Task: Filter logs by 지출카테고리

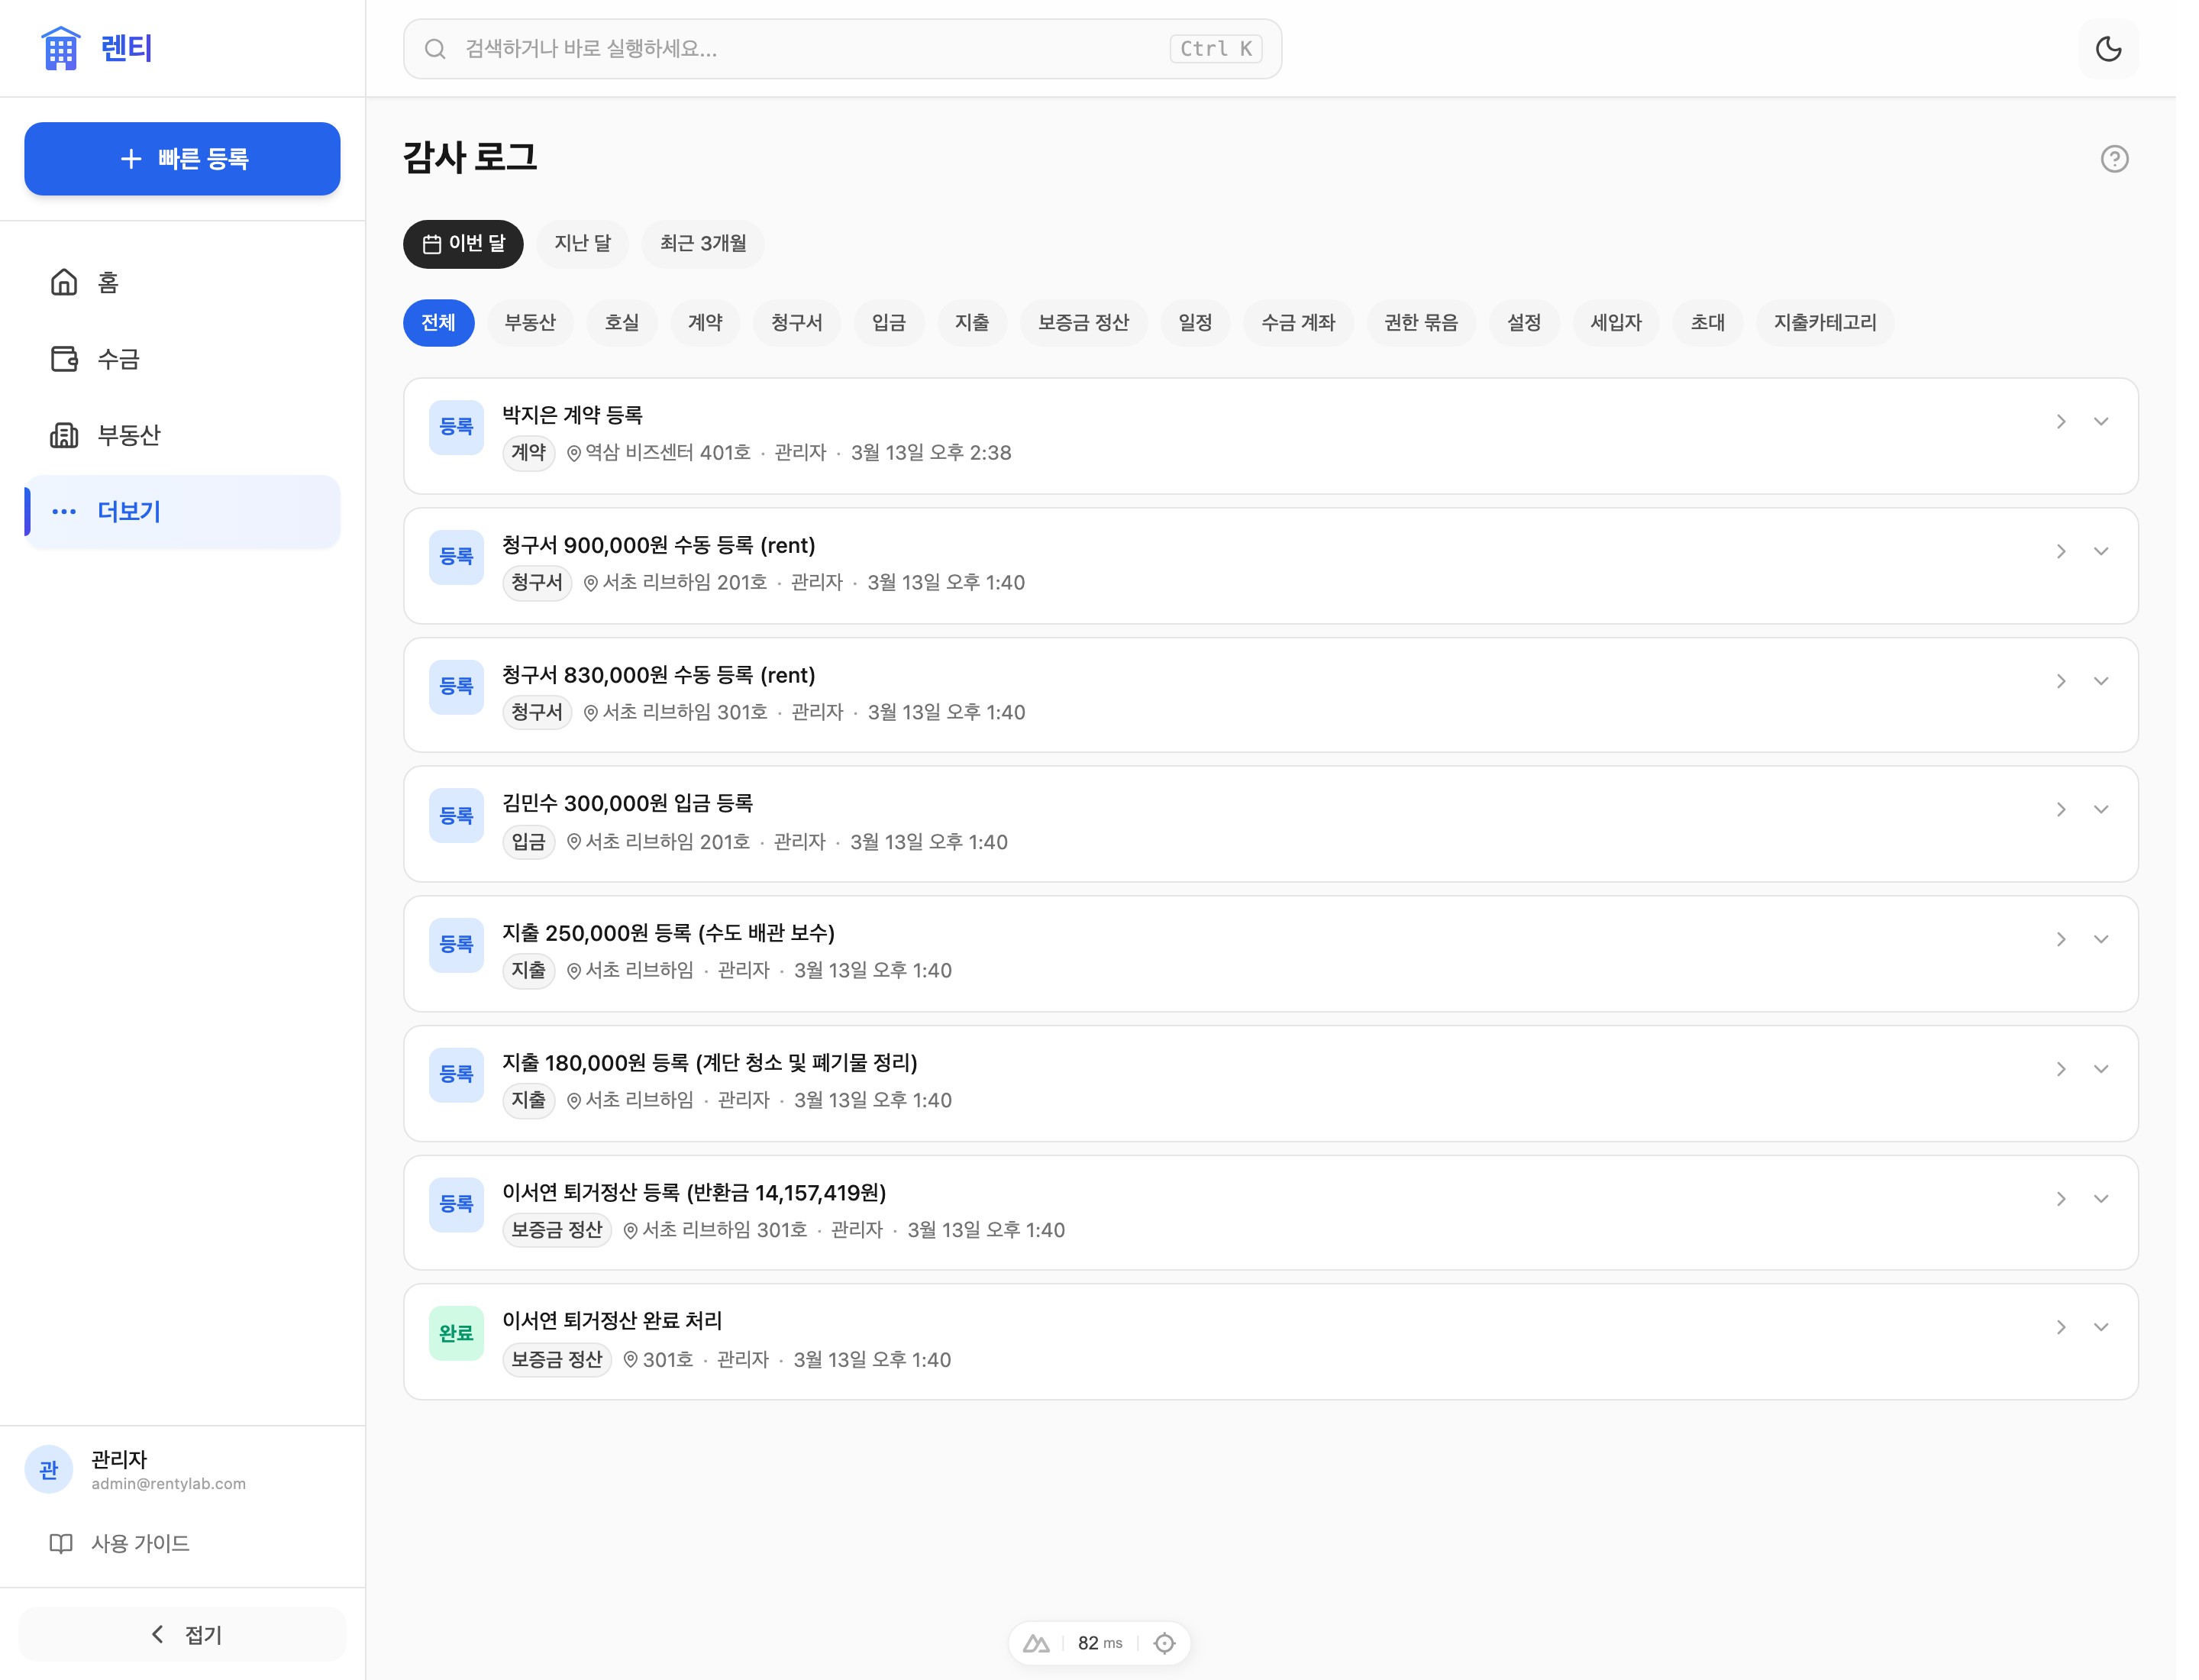Action: coord(1825,323)
